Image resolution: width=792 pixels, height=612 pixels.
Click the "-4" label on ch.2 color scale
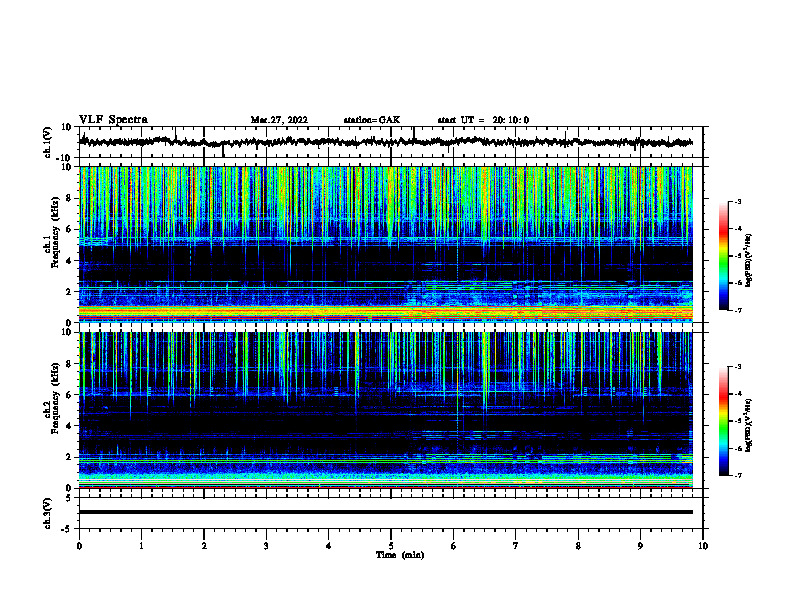[x=738, y=394]
